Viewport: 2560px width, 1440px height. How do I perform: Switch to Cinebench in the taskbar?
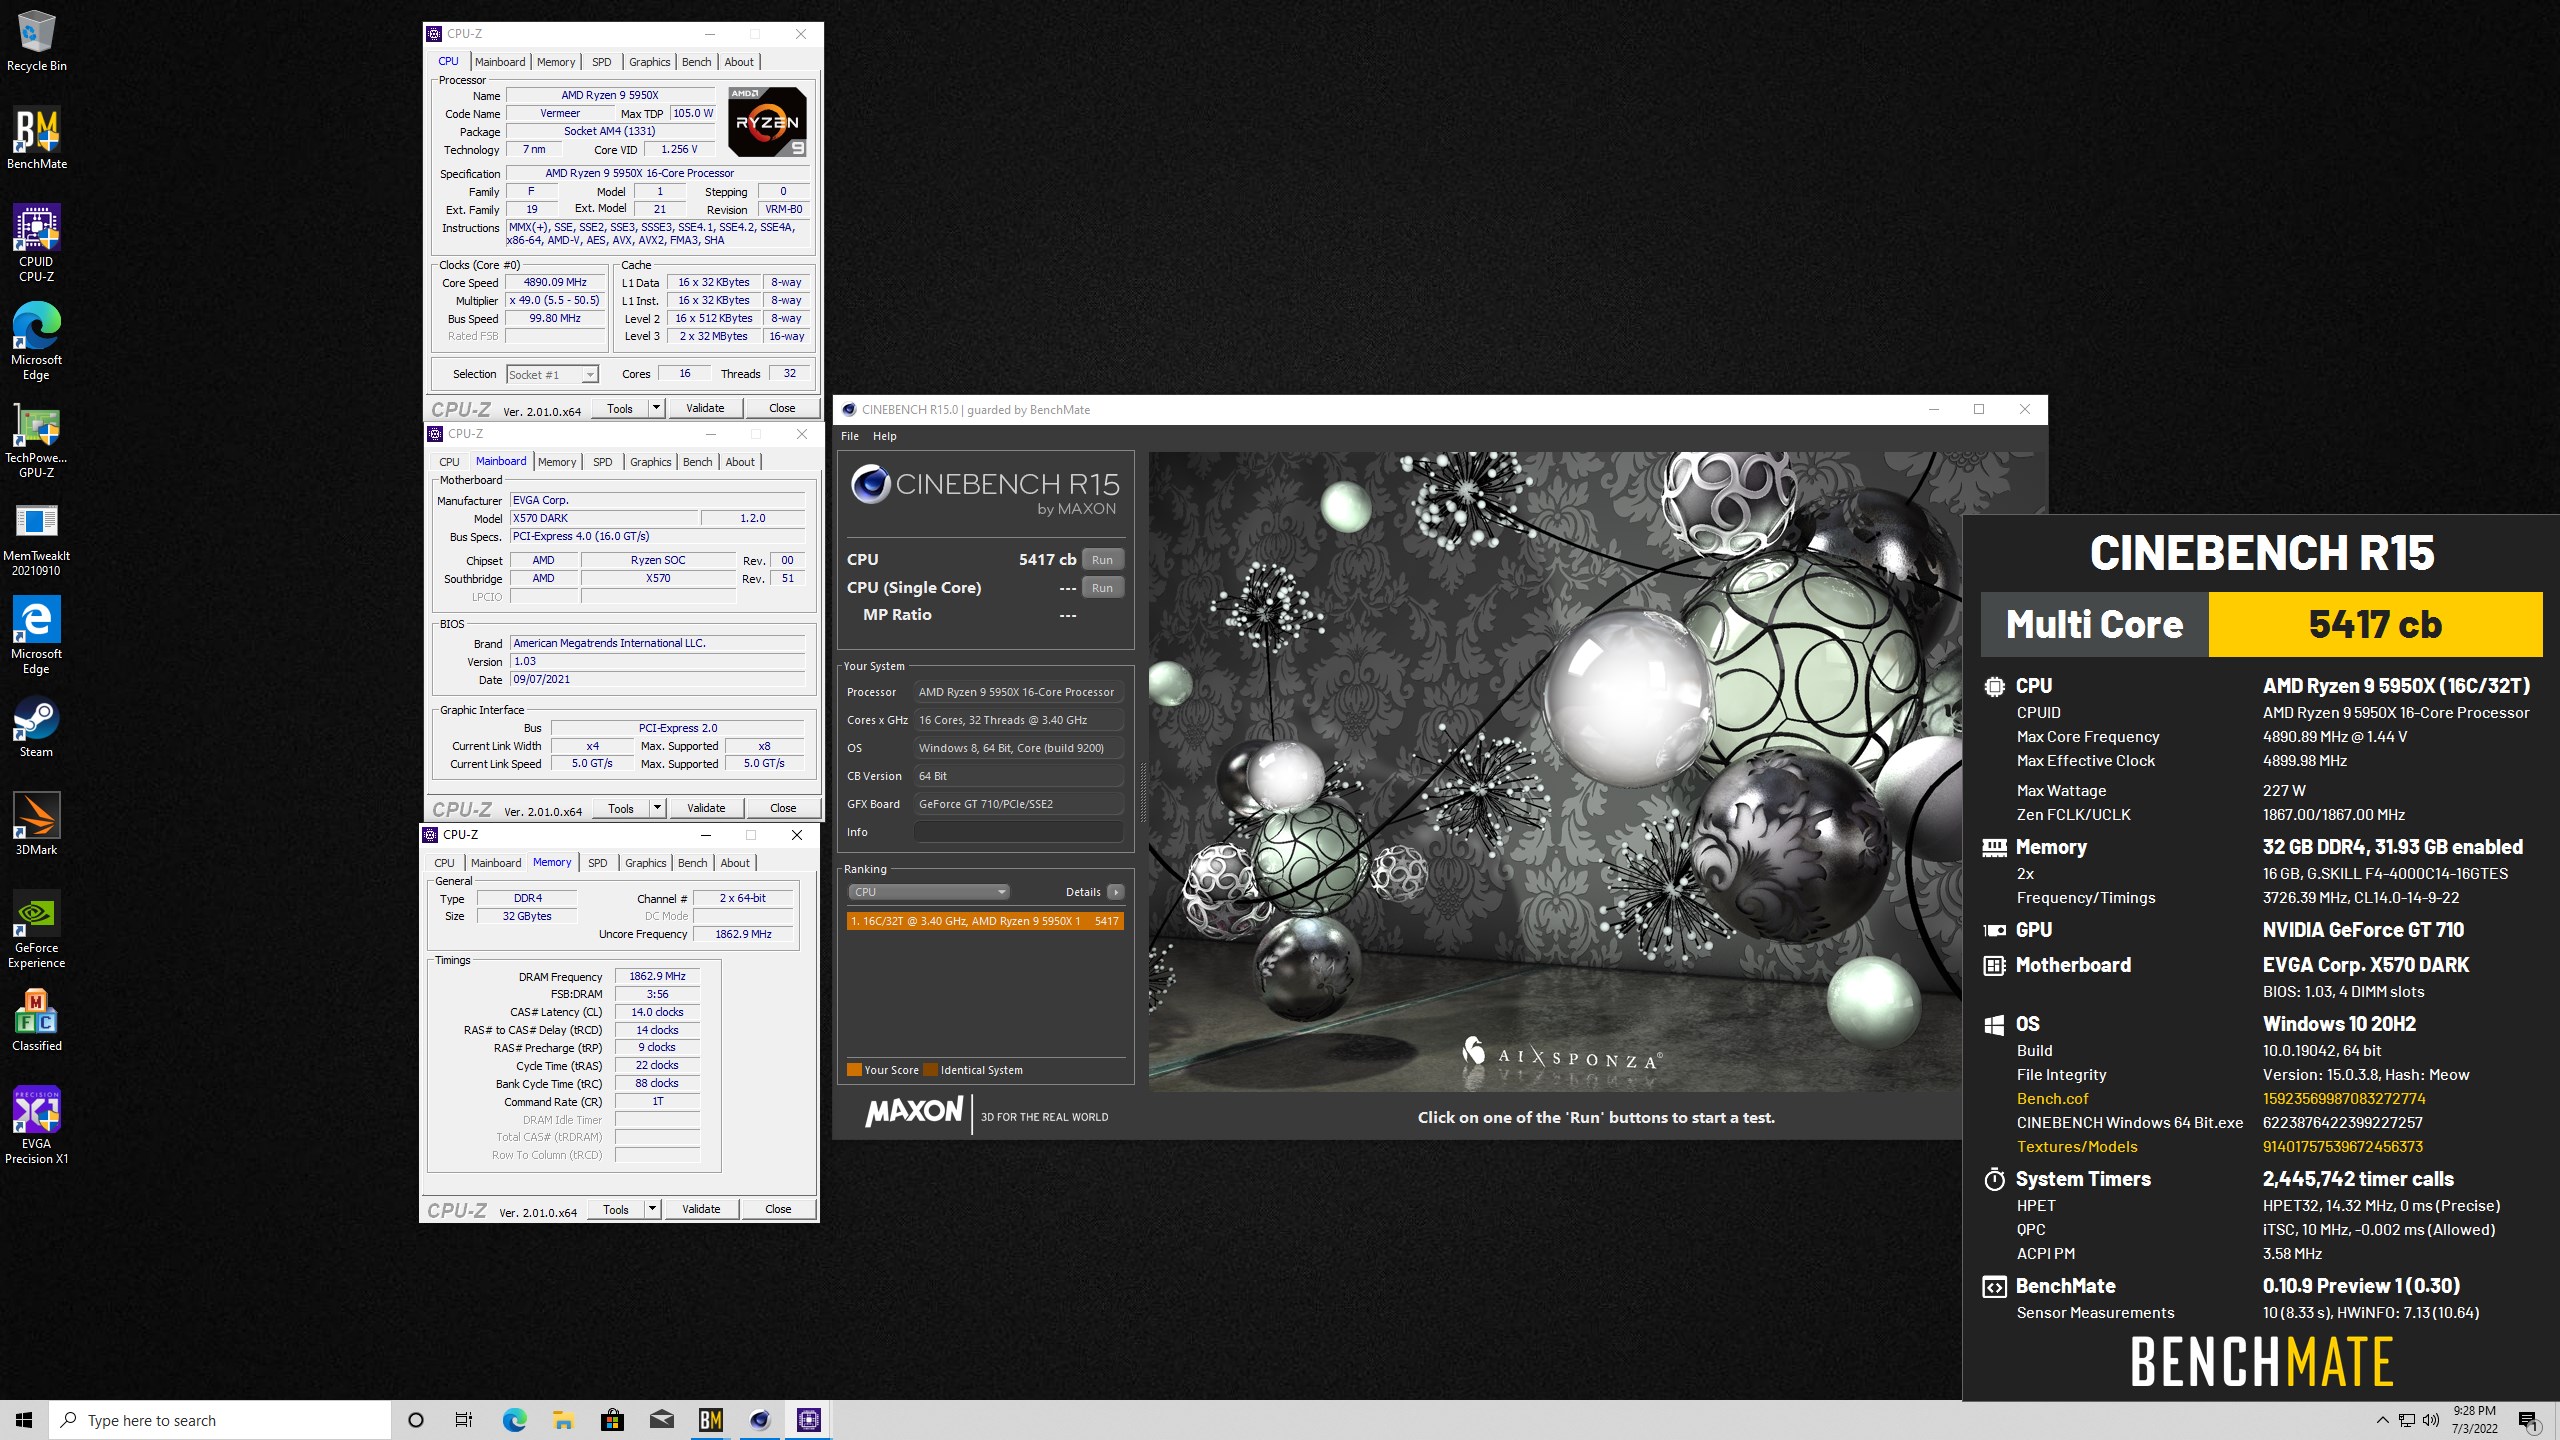click(760, 1420)
